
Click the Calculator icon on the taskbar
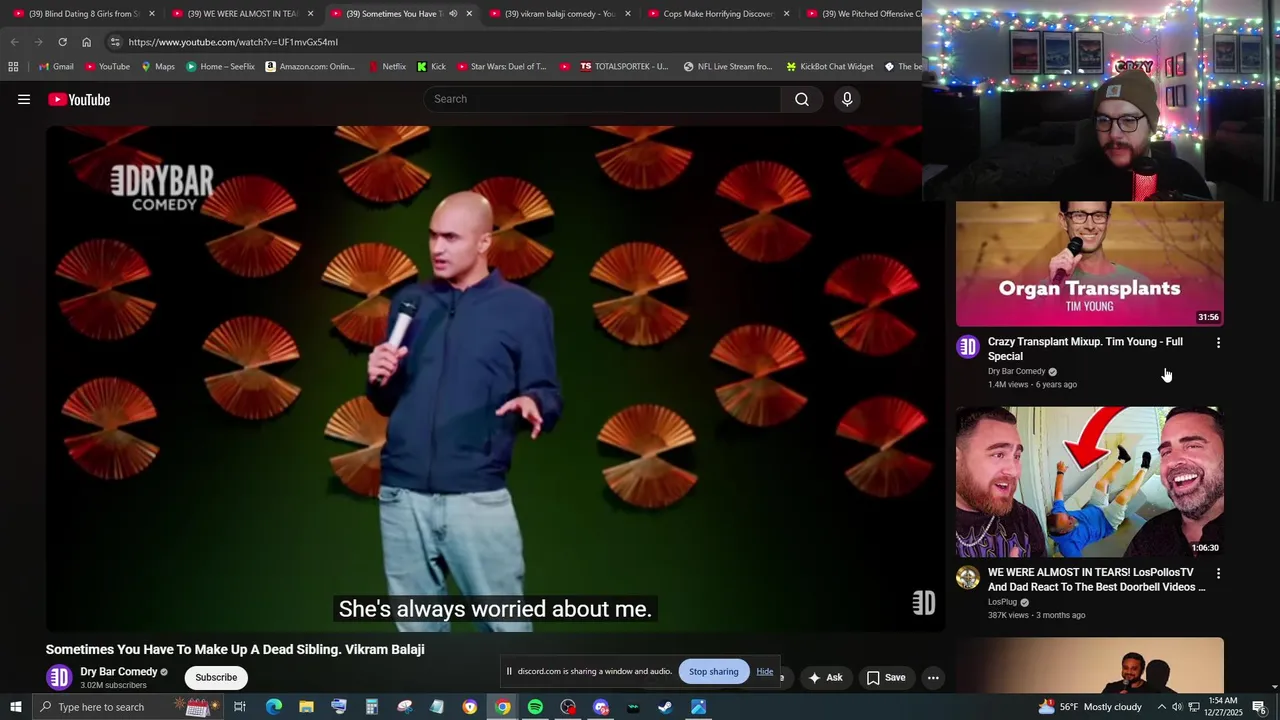[x=371, y=707]
